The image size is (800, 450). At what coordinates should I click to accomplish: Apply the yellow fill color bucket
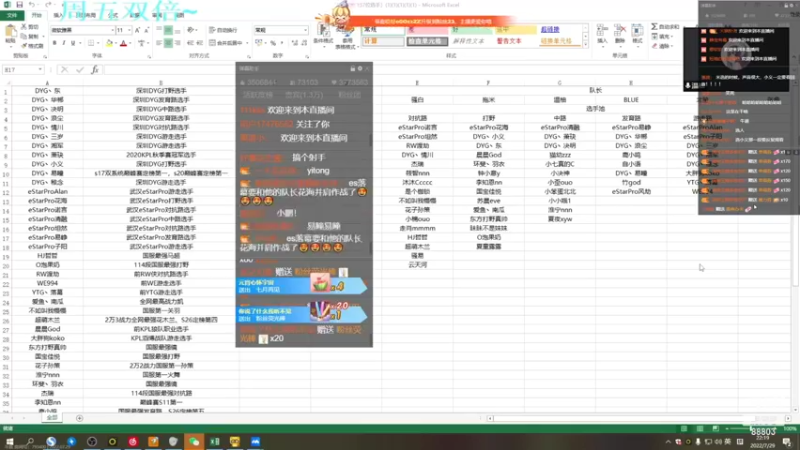109,43
